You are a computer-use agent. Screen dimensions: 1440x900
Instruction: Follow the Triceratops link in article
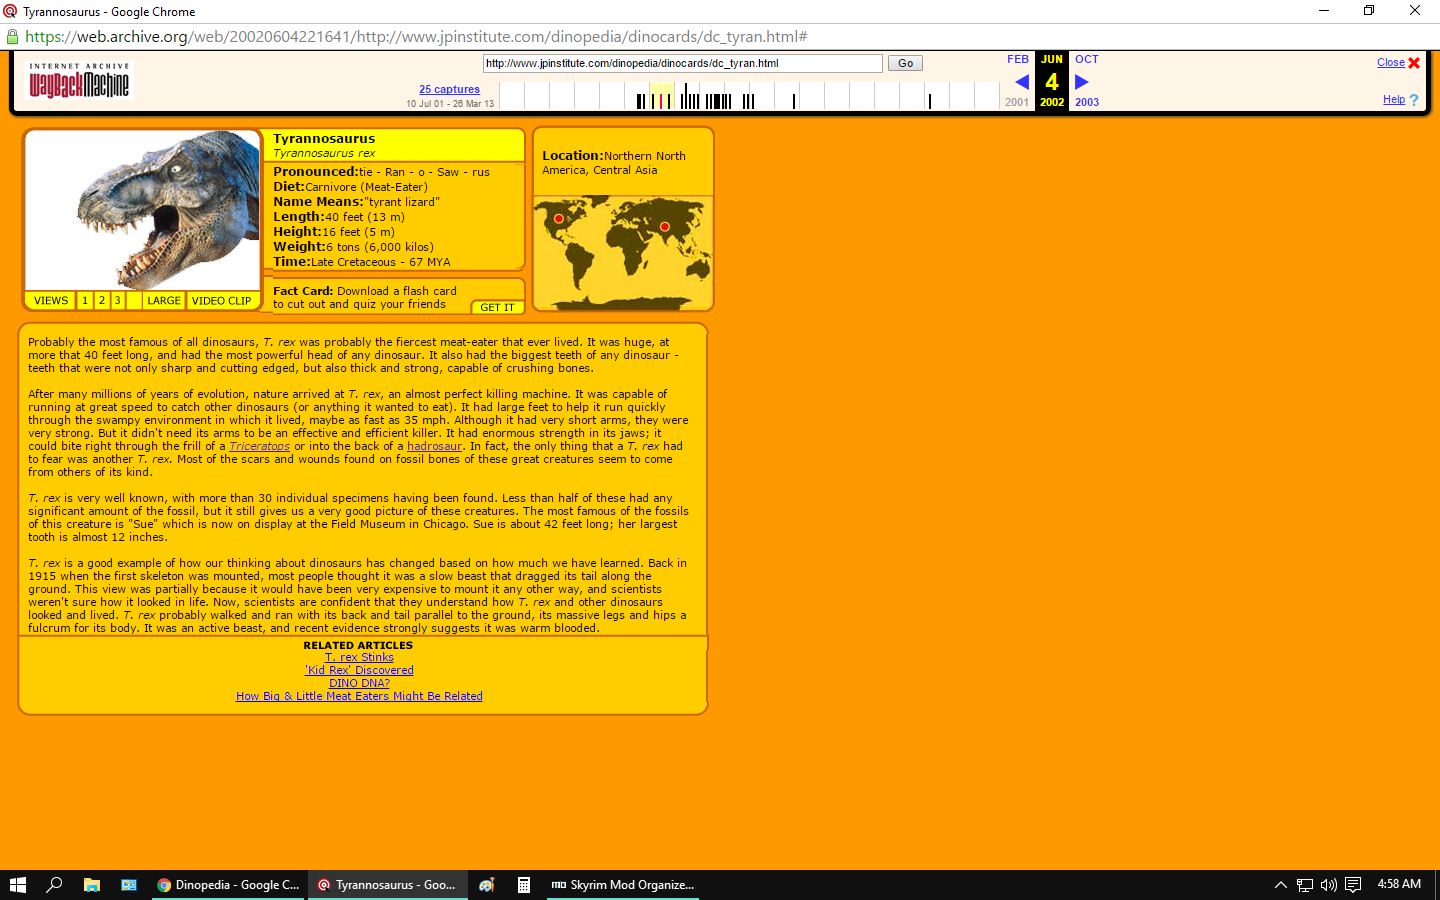point(259,446)
